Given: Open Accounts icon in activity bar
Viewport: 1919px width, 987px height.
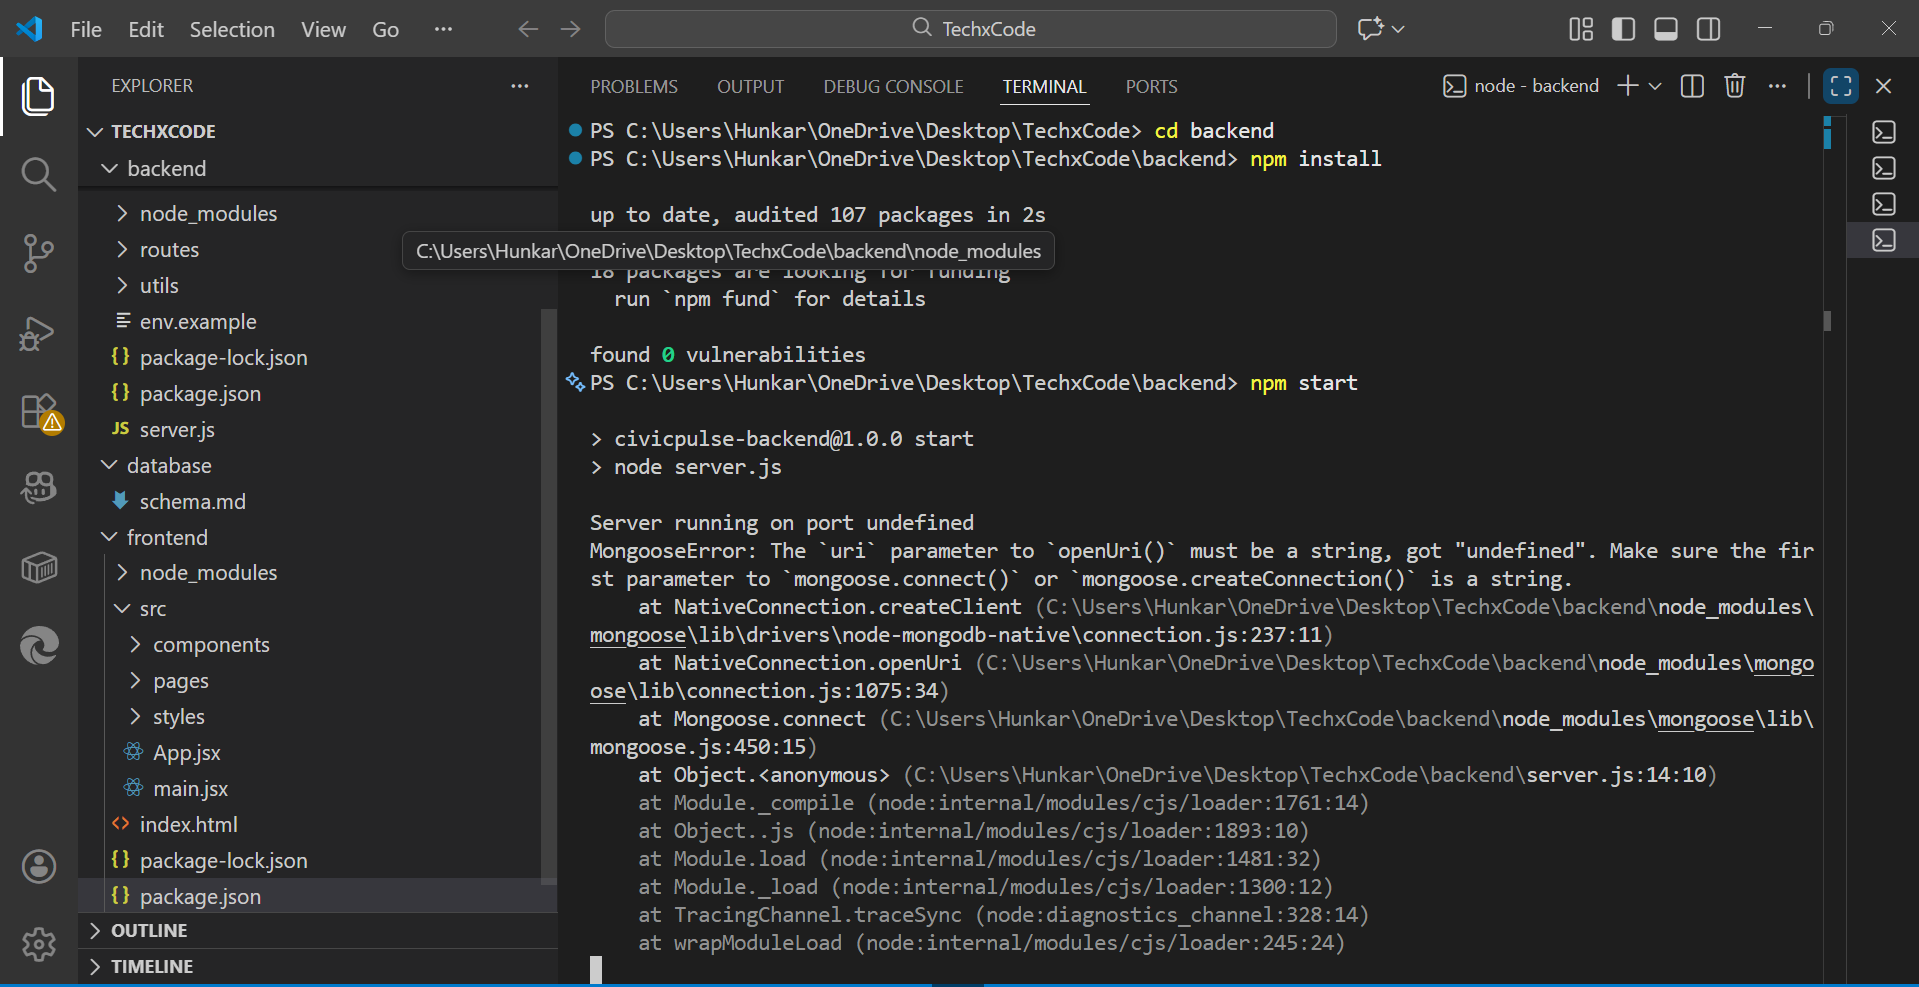Looking at the screenshot, I should (39, 866).
